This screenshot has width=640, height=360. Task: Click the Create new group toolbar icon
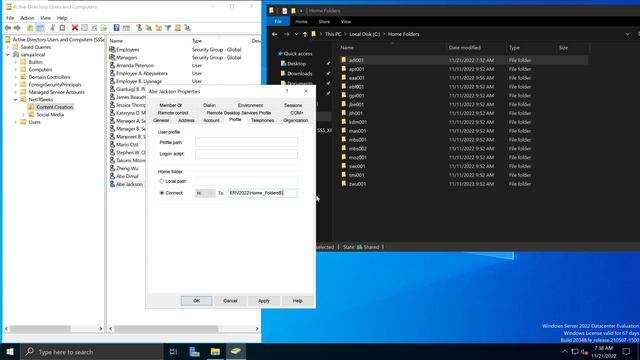(x=149, y=28)
